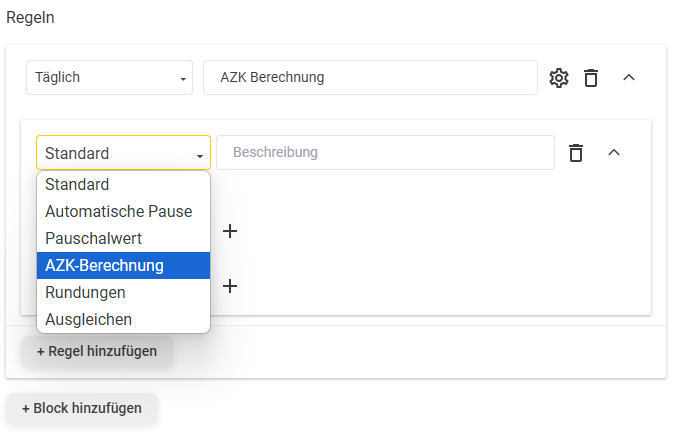
Task: Delete the AZK Berechnung block via trash icon
Action: pyautogui.click(x=591, y=78)
